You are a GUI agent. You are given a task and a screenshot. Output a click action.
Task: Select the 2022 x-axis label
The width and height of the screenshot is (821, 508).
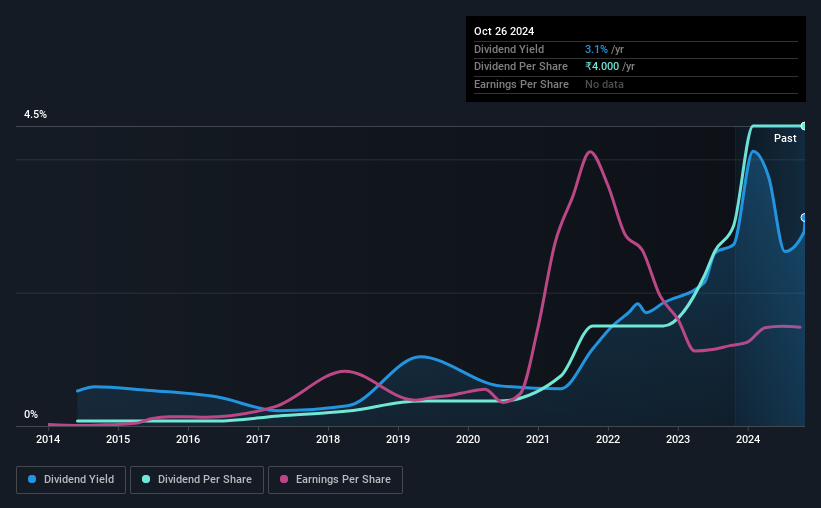tap(608, 439)
